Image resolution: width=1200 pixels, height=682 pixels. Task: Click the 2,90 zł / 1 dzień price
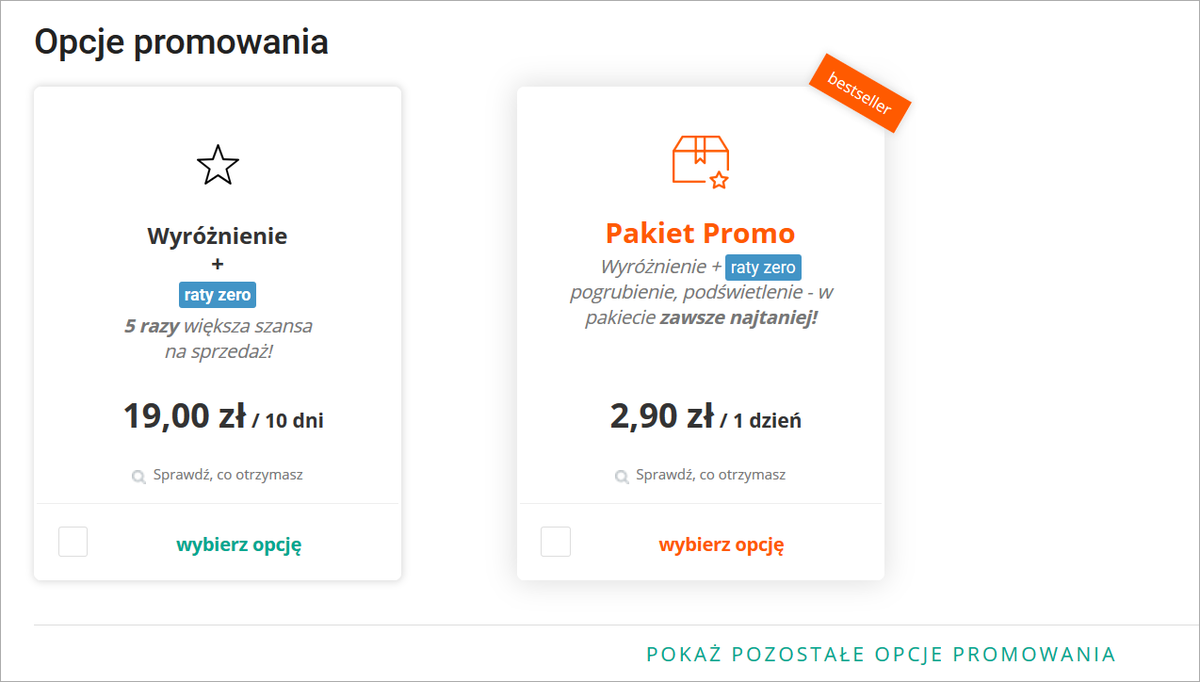pyautogui.click(x=705, y=417)
